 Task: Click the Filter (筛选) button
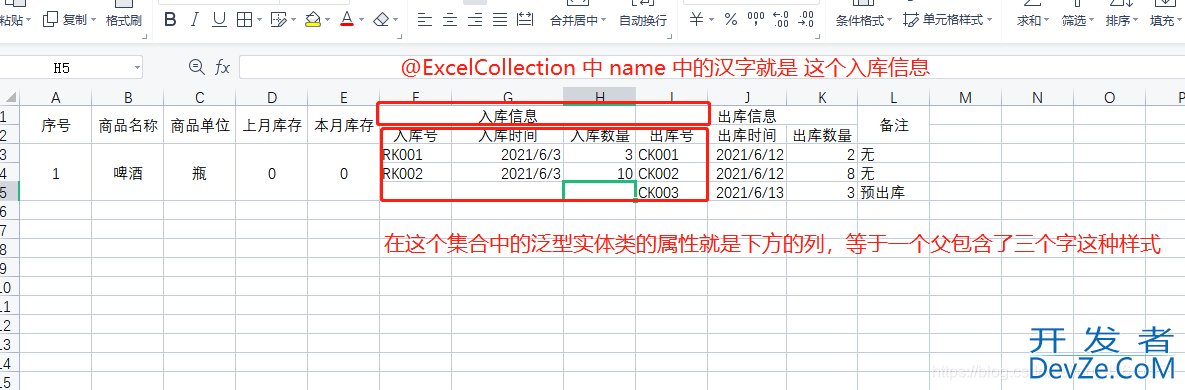[1077, 20]
